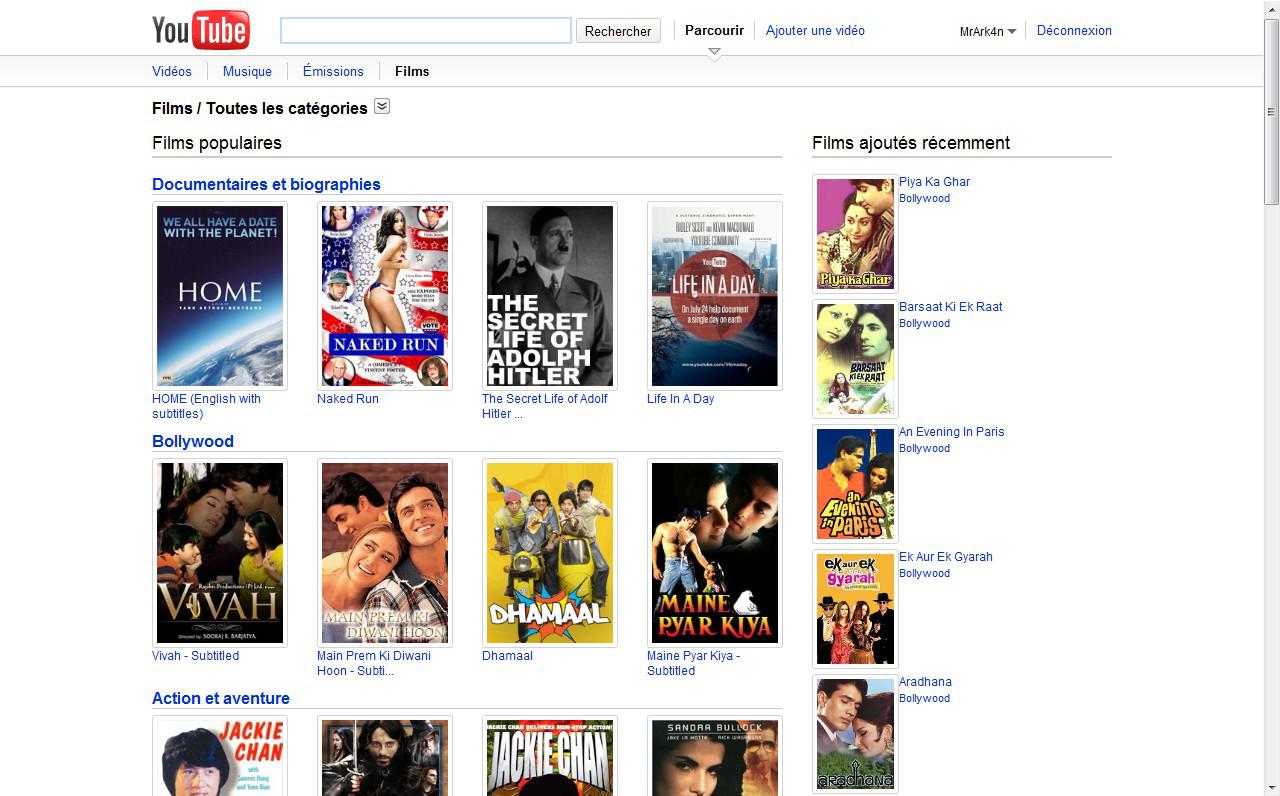
Task: Click Bollywood label under Aradhana
Action: (x=924, y=698)
